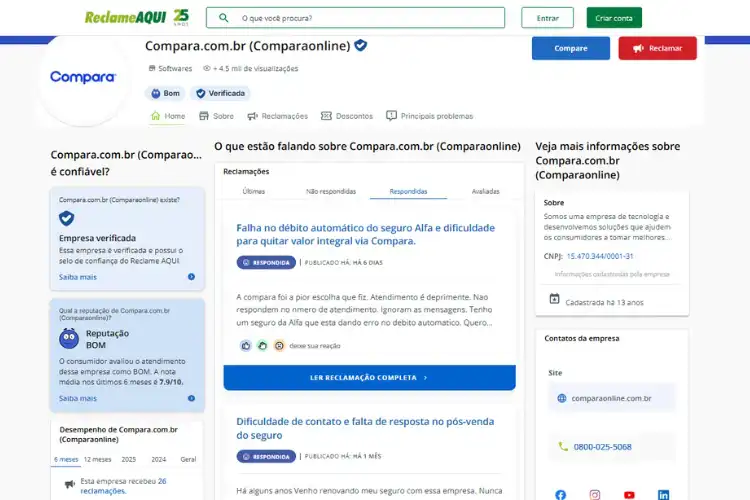Click 'Ler reclamação completa' button
750x500 pixels.
point(369,378)
